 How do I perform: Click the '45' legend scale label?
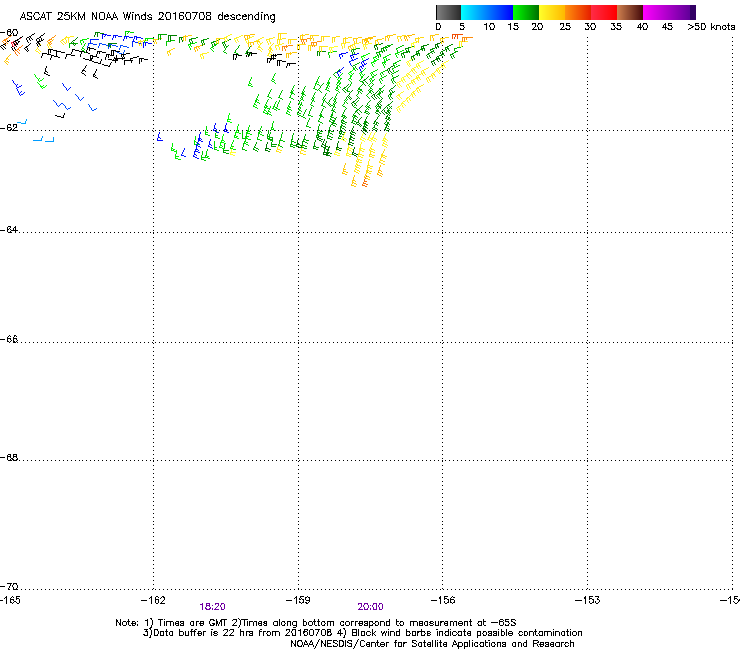coord(667,27)
